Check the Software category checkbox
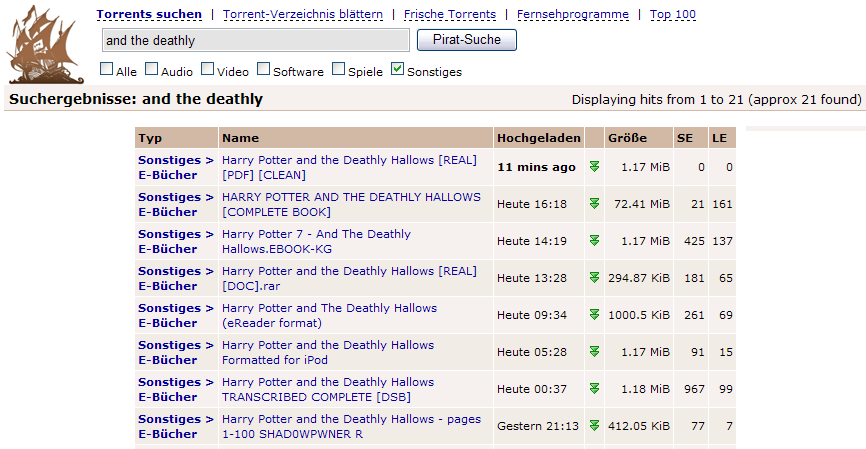The image size is (866, 449). [x=263, y=69]
